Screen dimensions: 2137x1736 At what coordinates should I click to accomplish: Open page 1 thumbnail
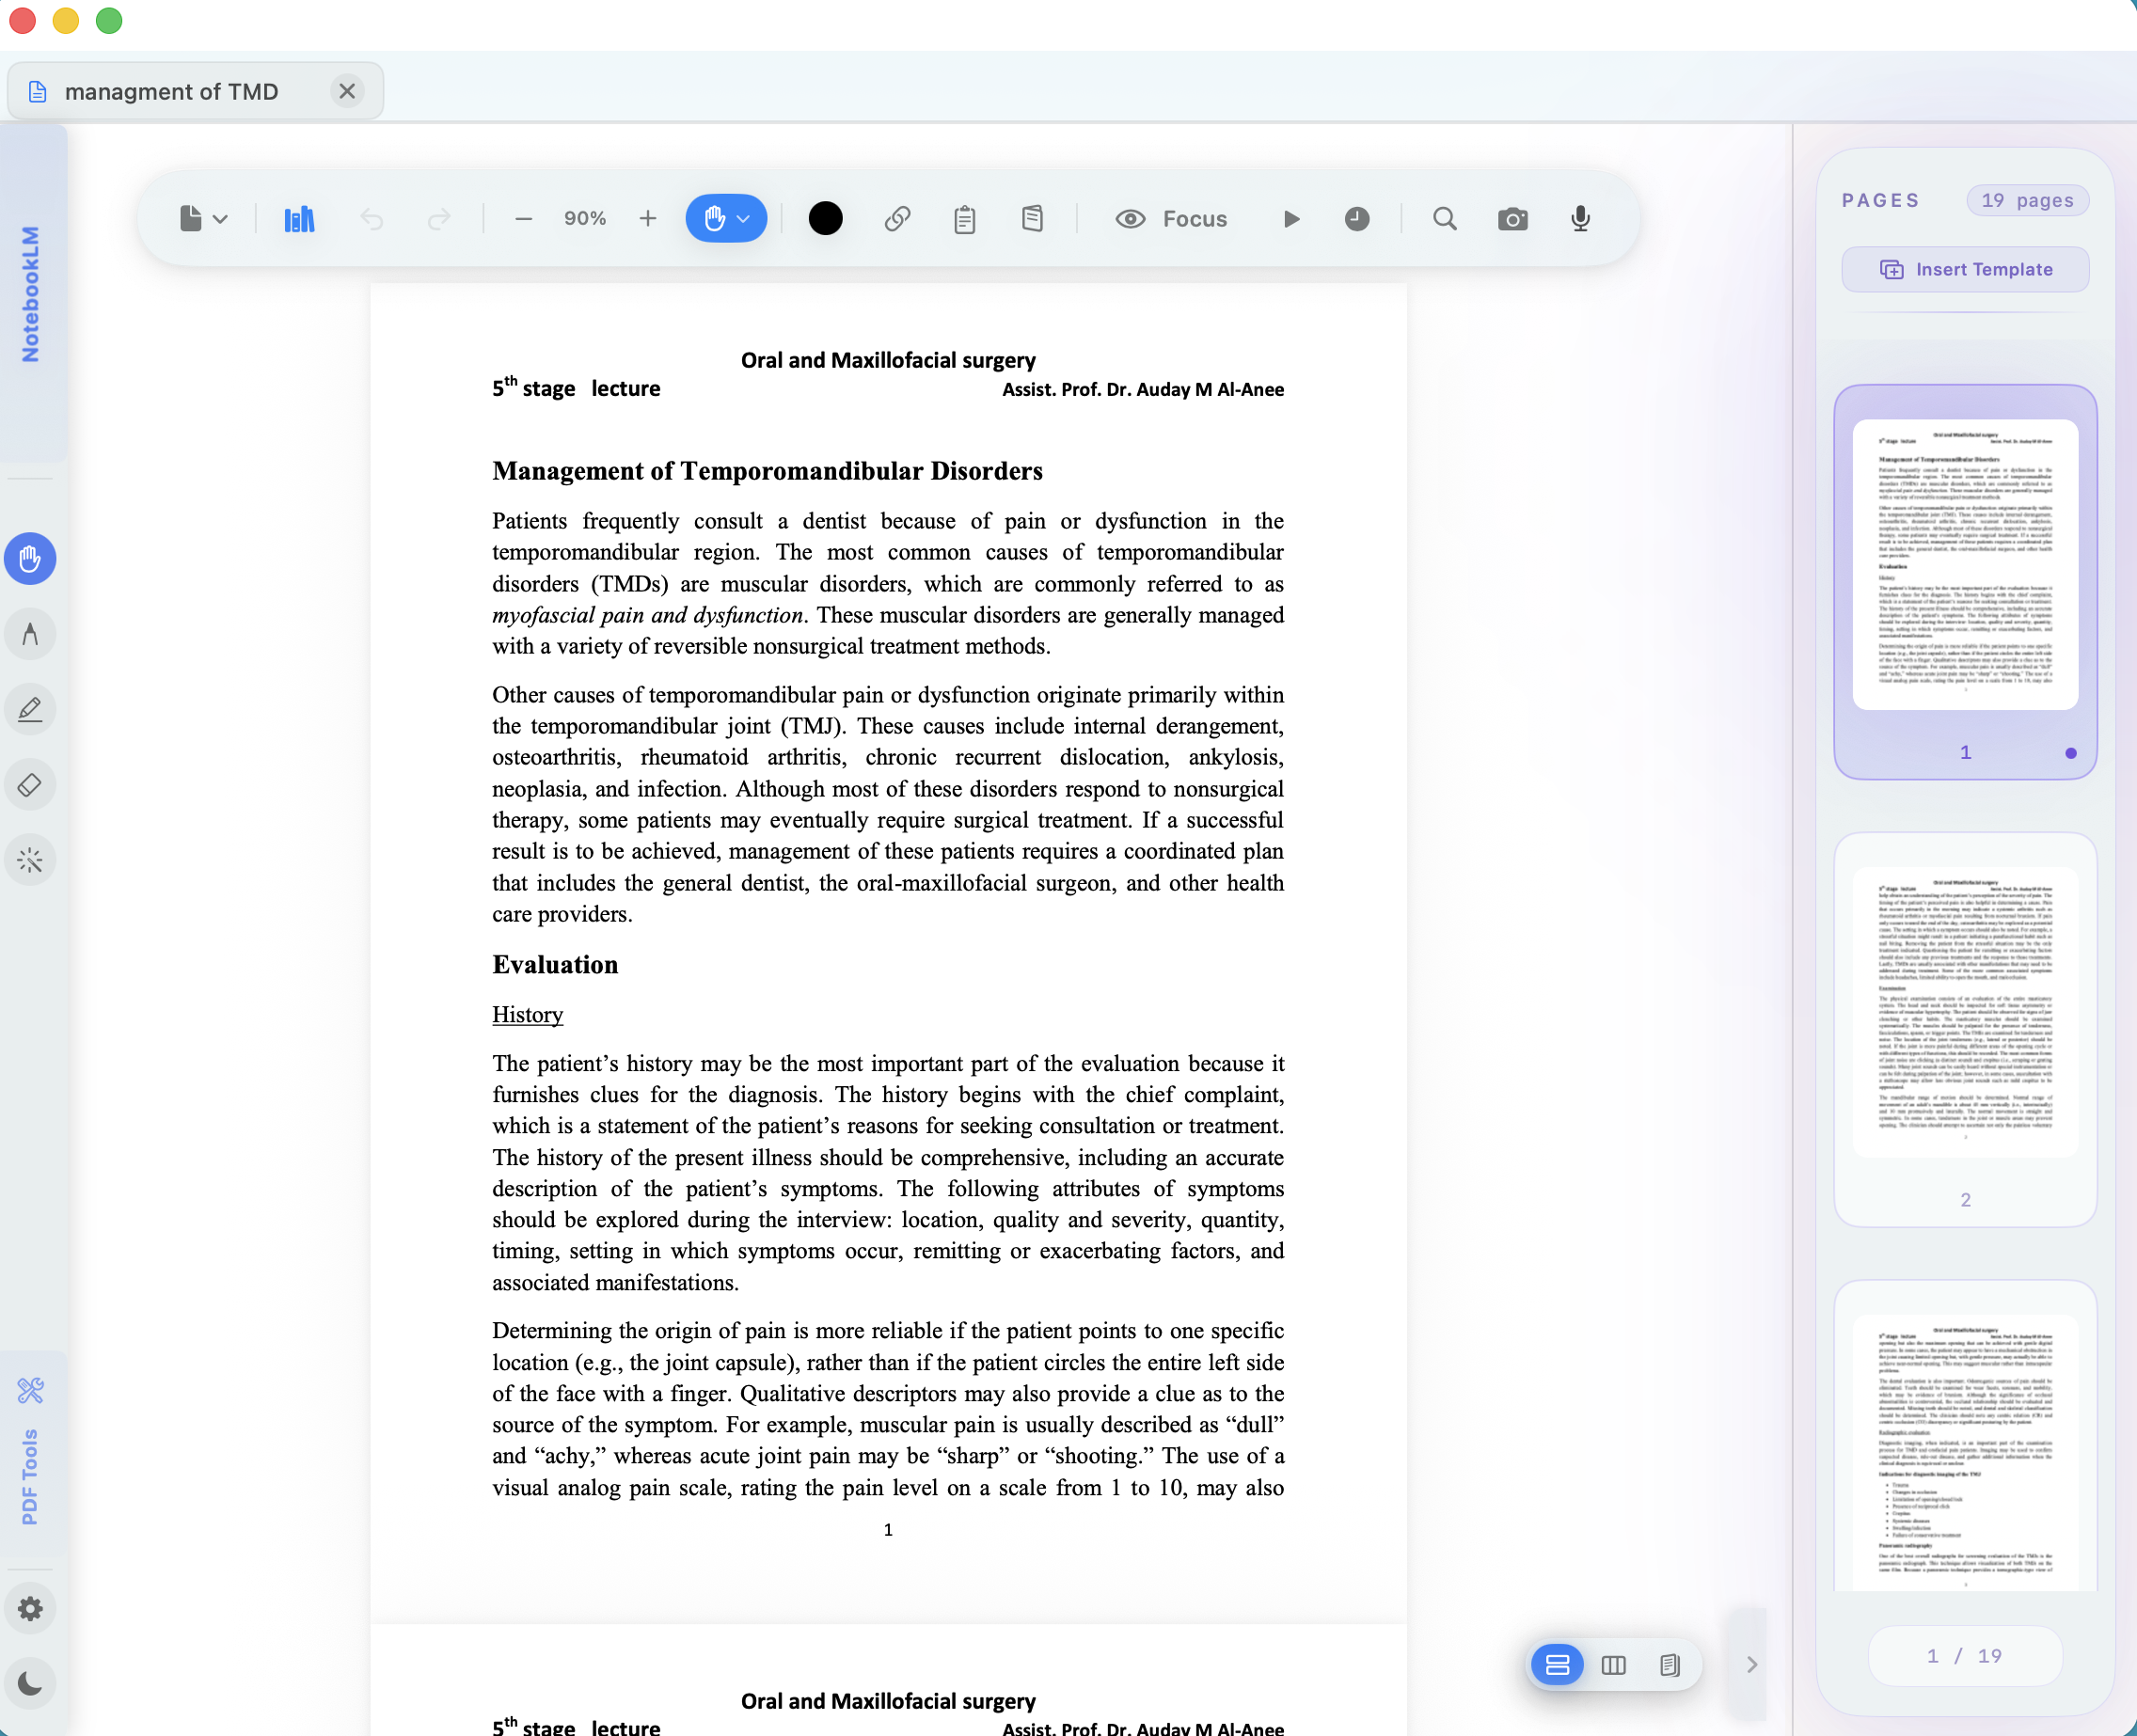(1965, 581)
